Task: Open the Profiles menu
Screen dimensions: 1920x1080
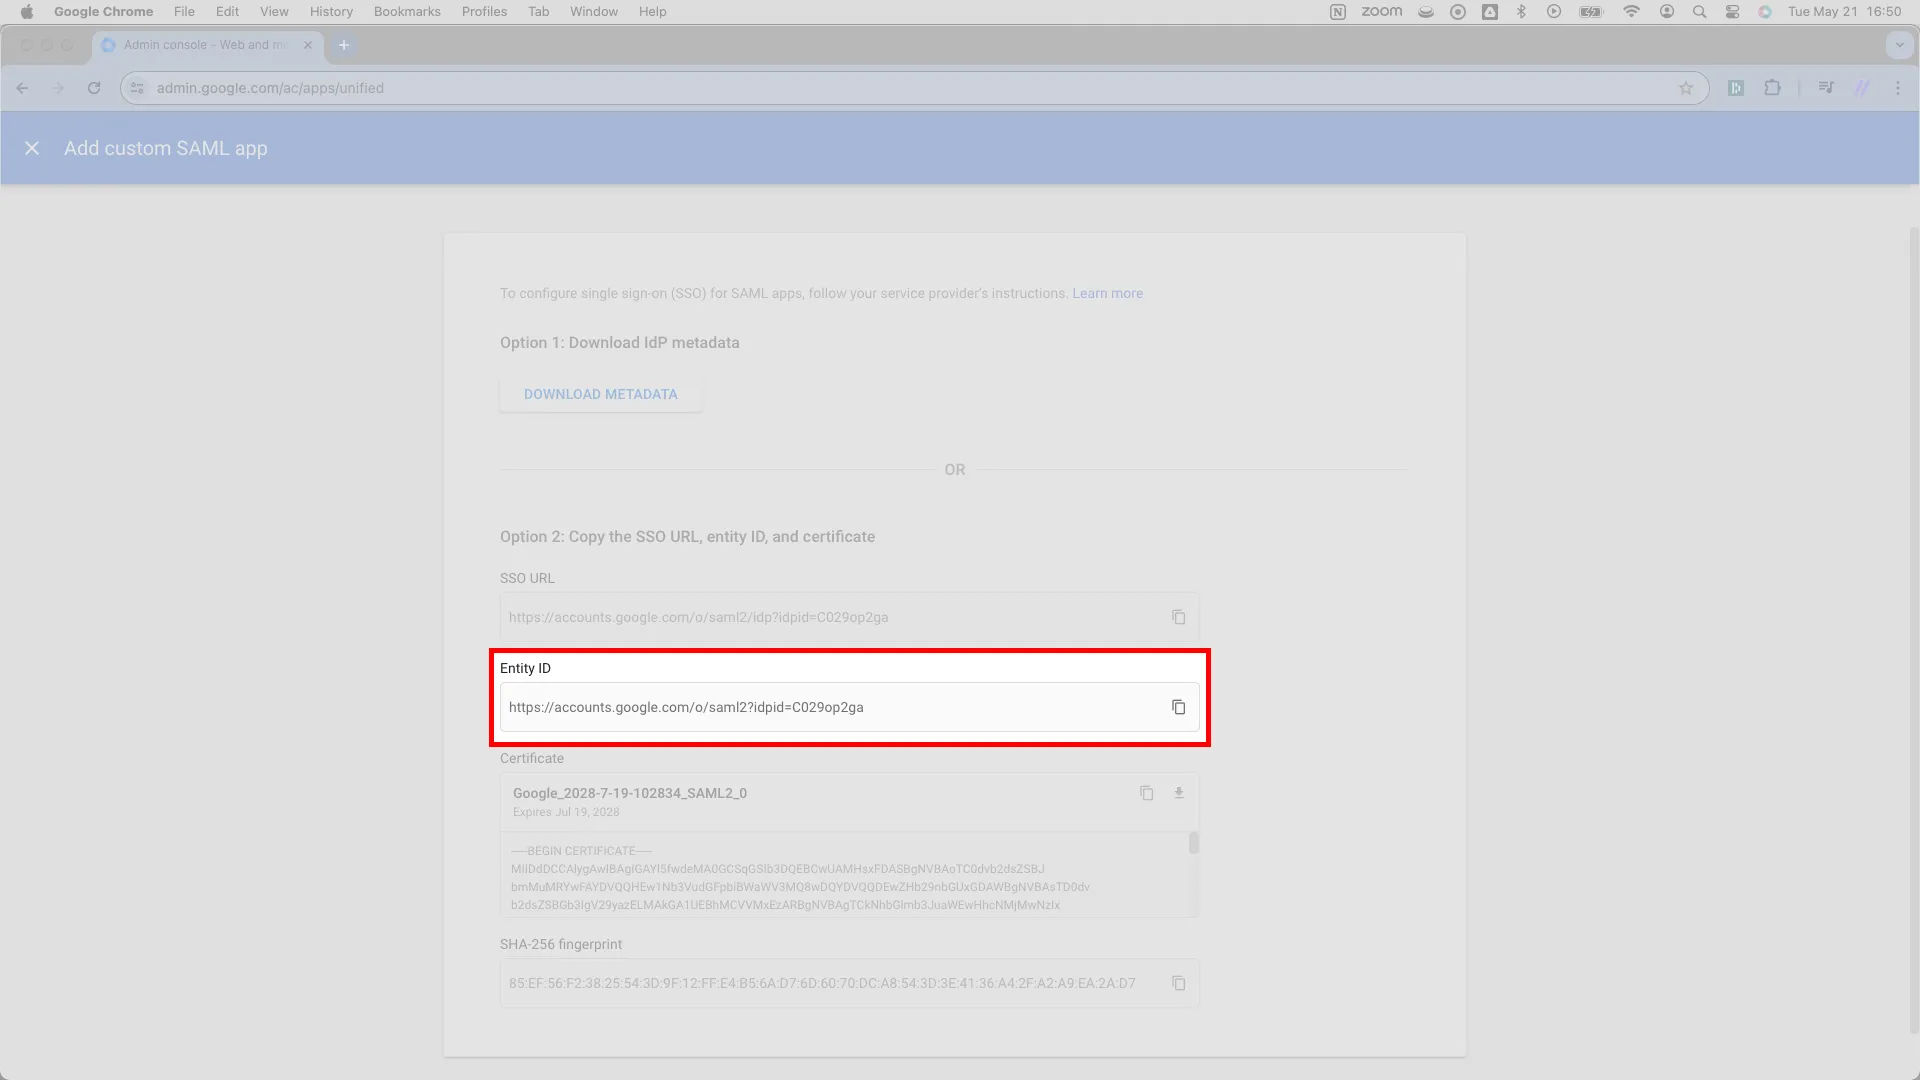Action: pyautogui.click(x=484, y=12)
